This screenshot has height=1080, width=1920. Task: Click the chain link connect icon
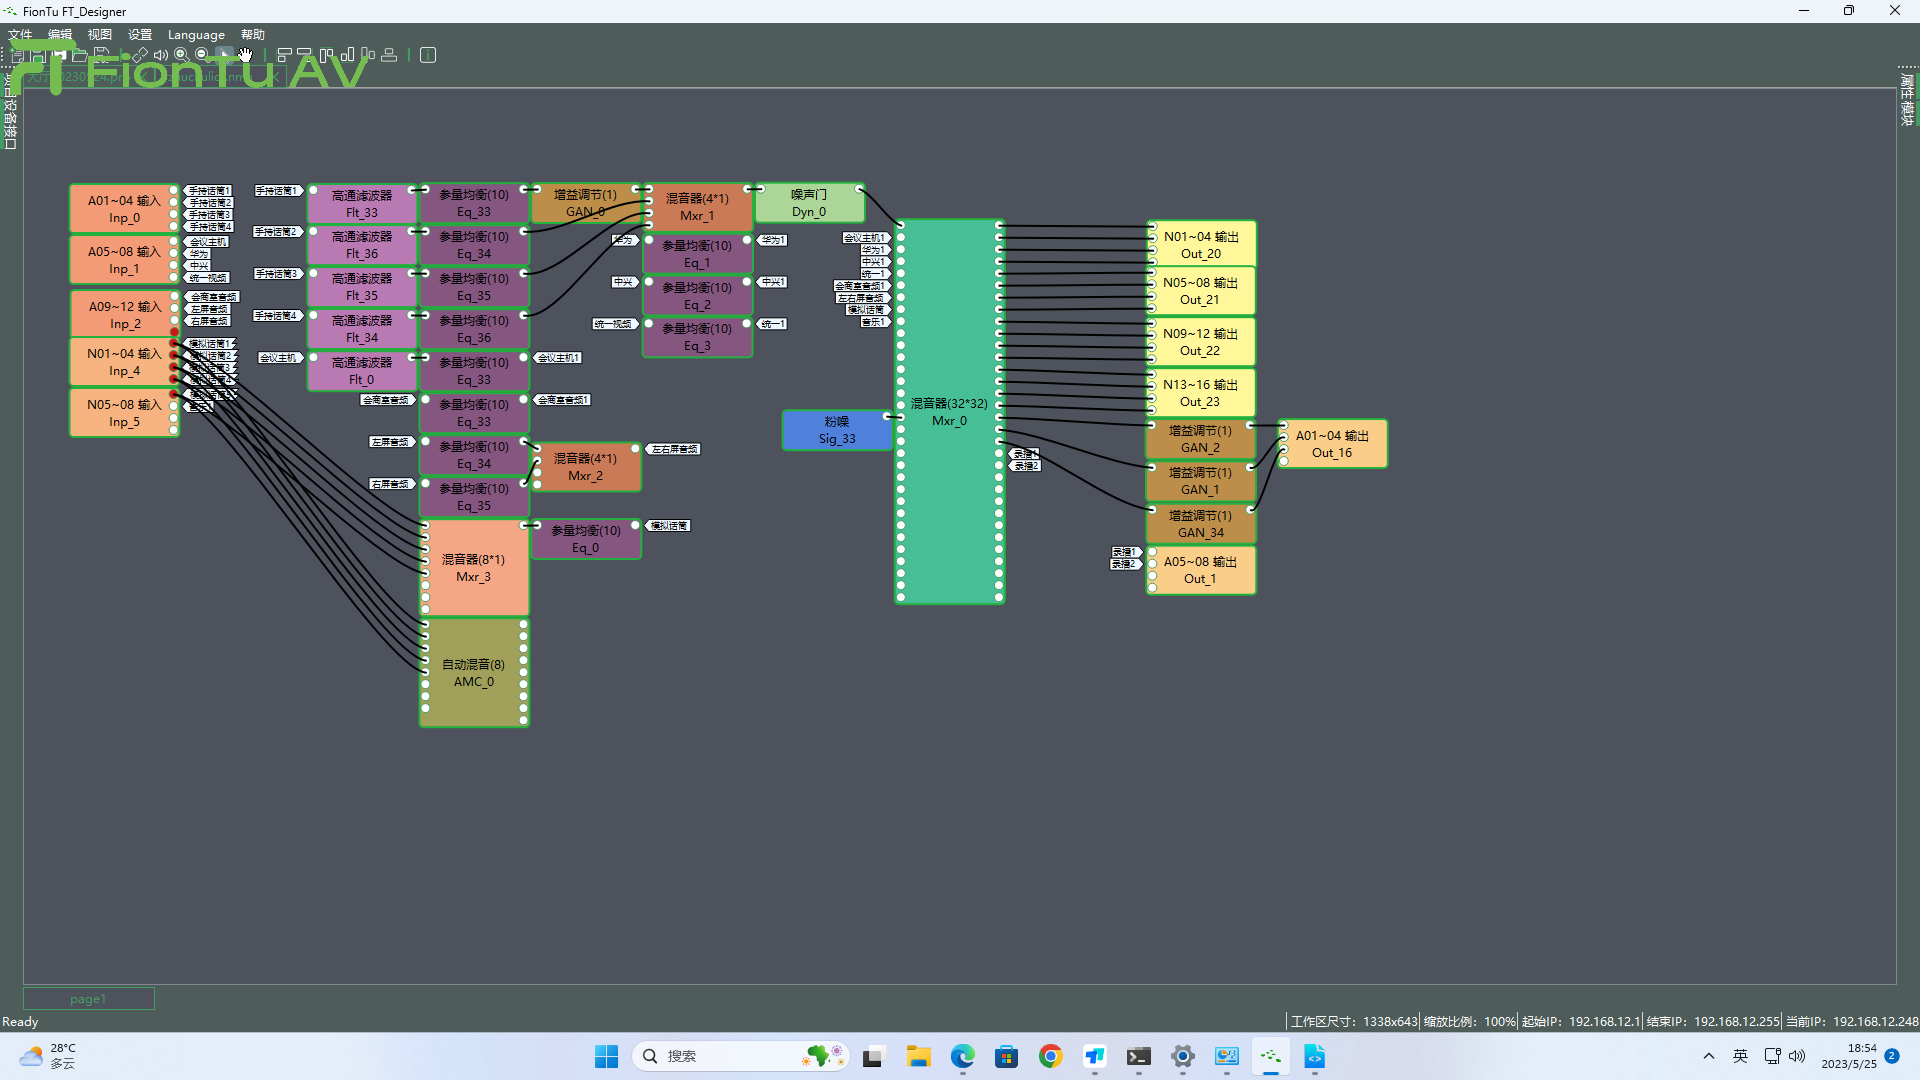(140, 55)
